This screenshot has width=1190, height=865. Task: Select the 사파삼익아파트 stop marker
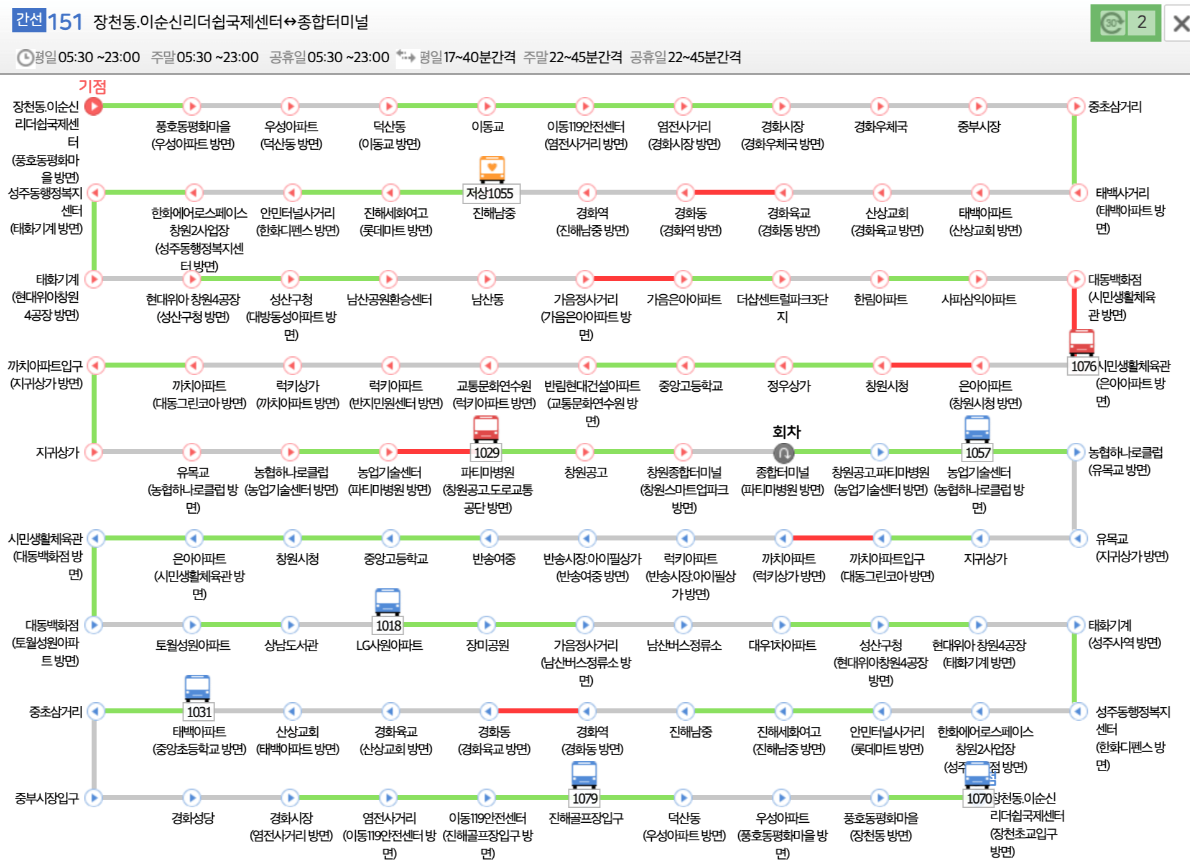coord(978,279)
